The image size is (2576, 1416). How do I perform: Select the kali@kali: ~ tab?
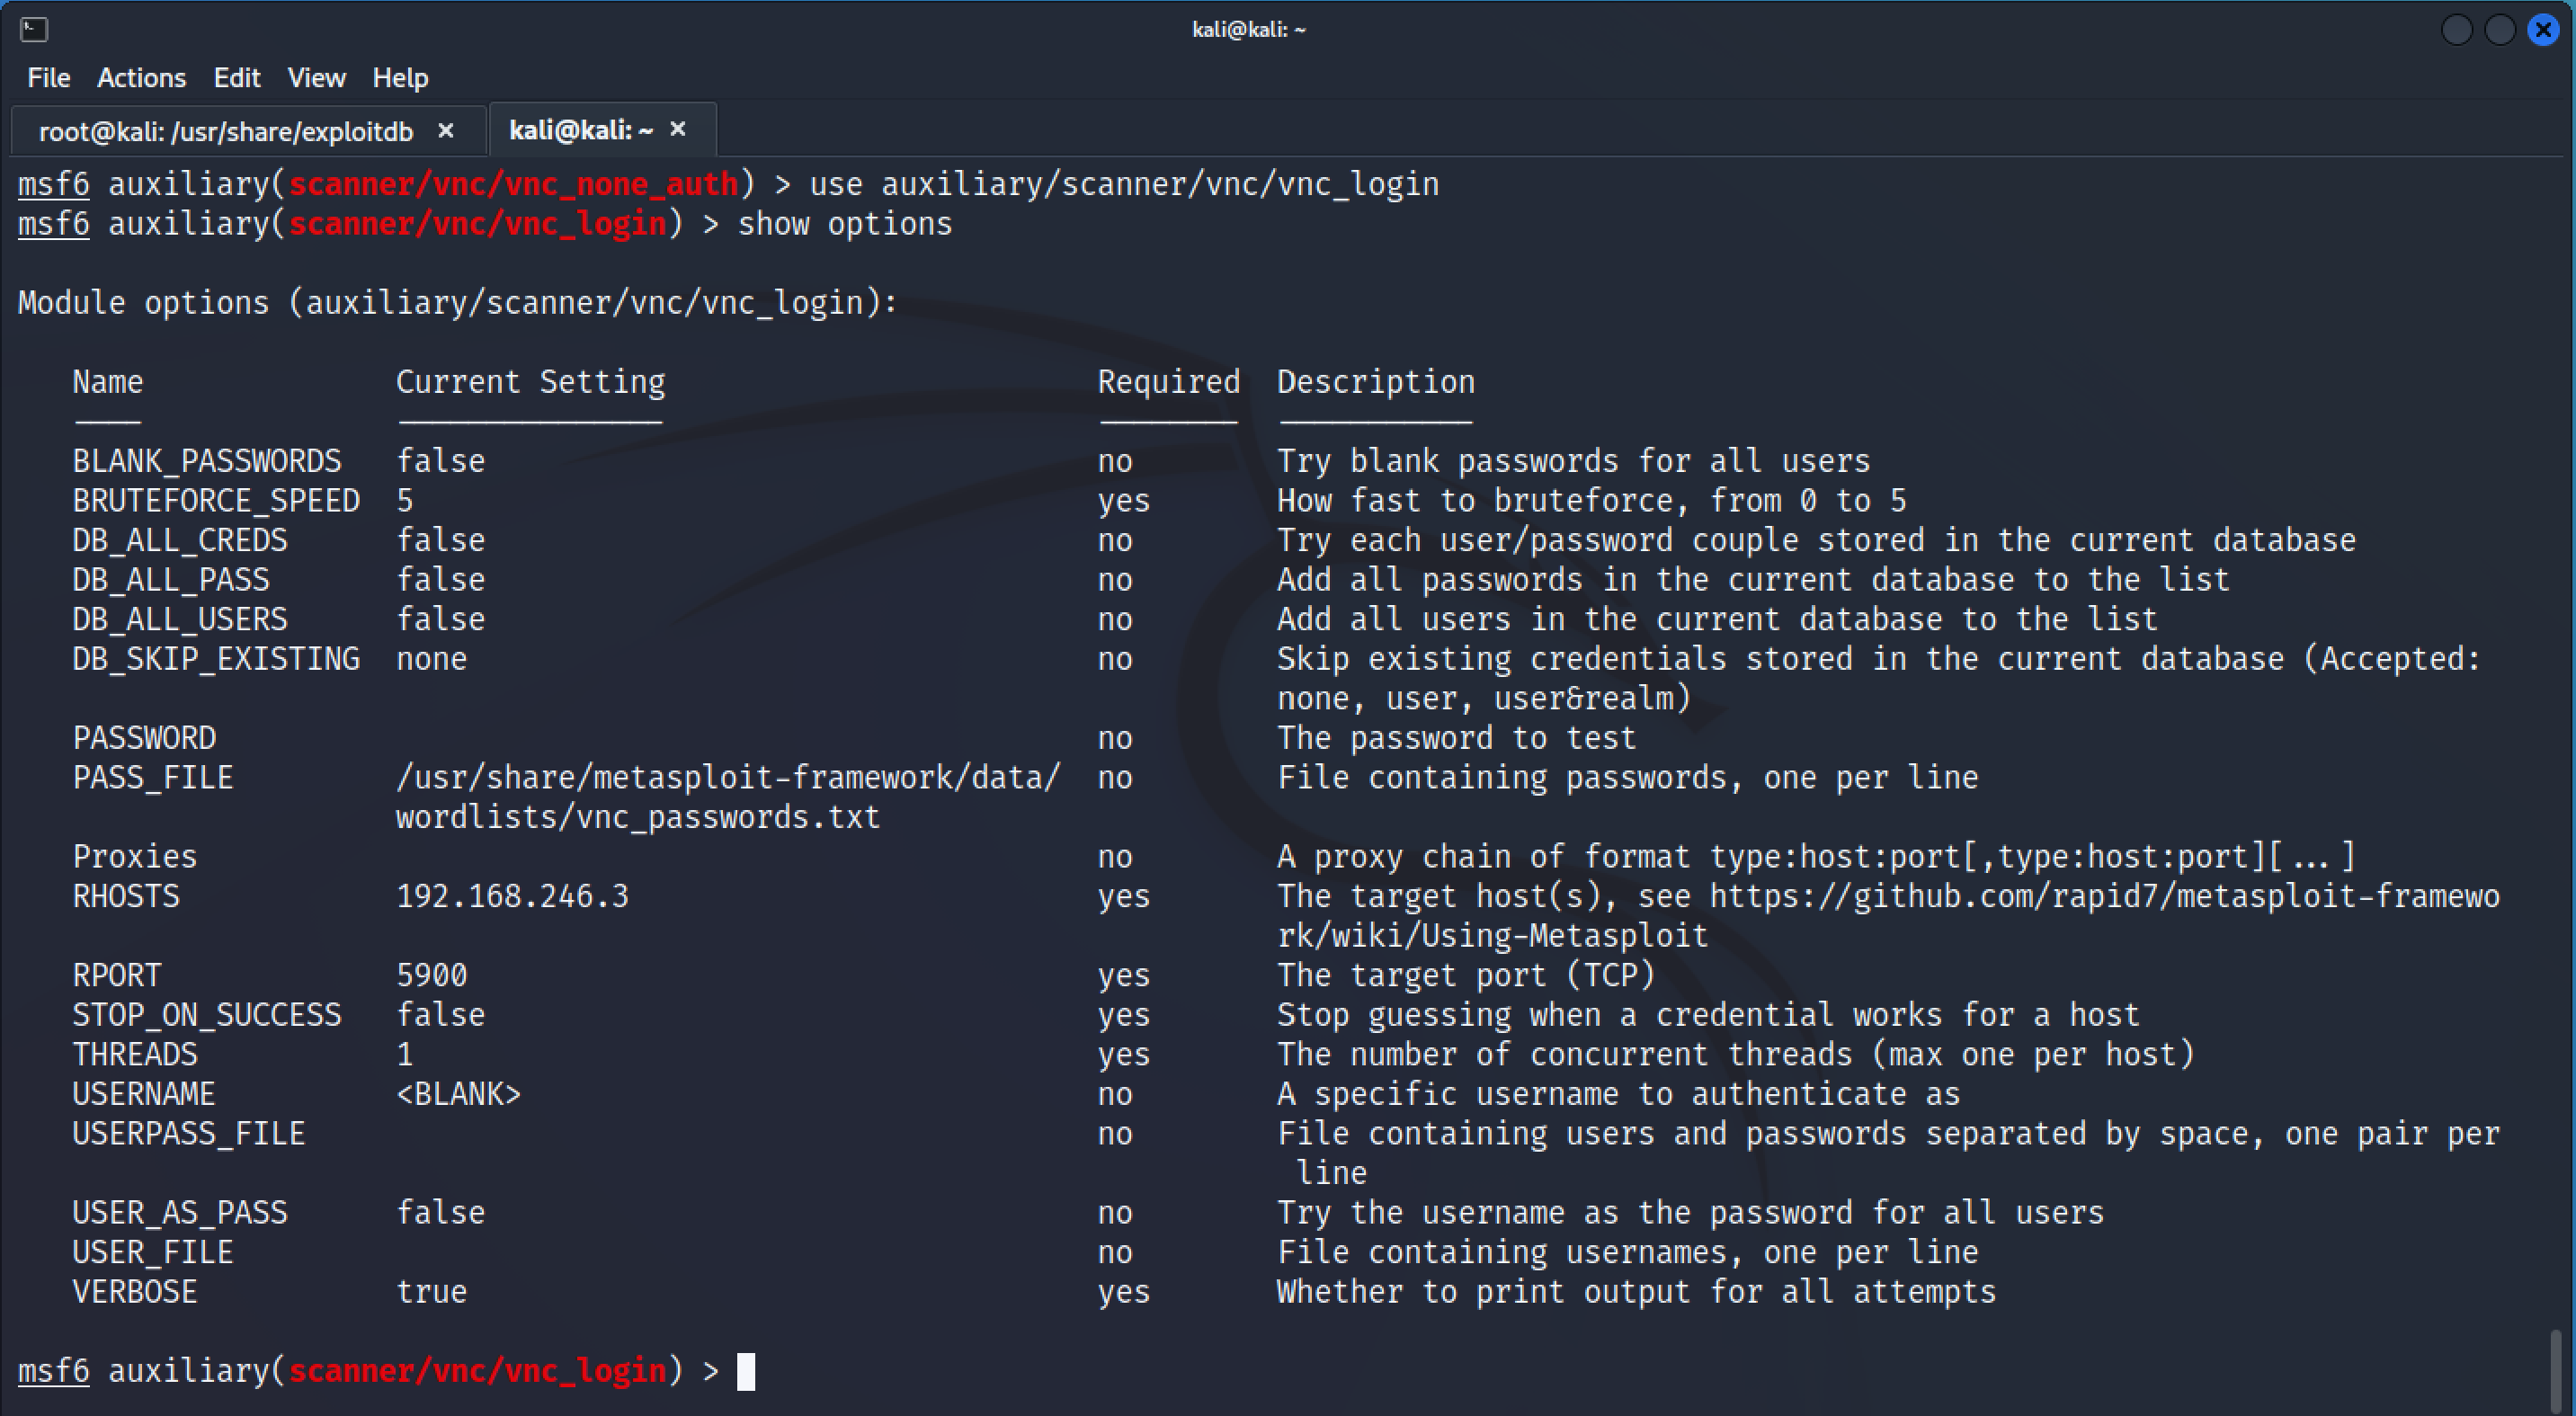(580, 130)
